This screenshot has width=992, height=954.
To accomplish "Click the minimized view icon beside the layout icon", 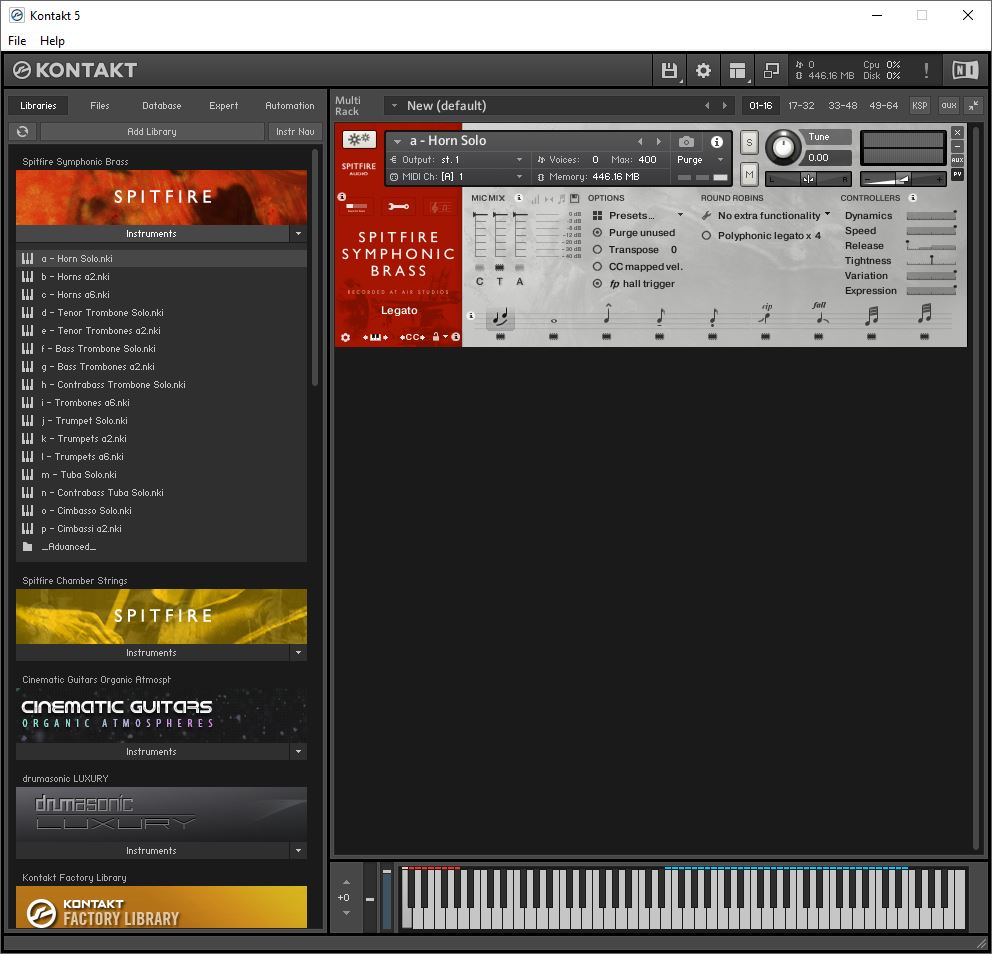I will [x=771, y=70].
